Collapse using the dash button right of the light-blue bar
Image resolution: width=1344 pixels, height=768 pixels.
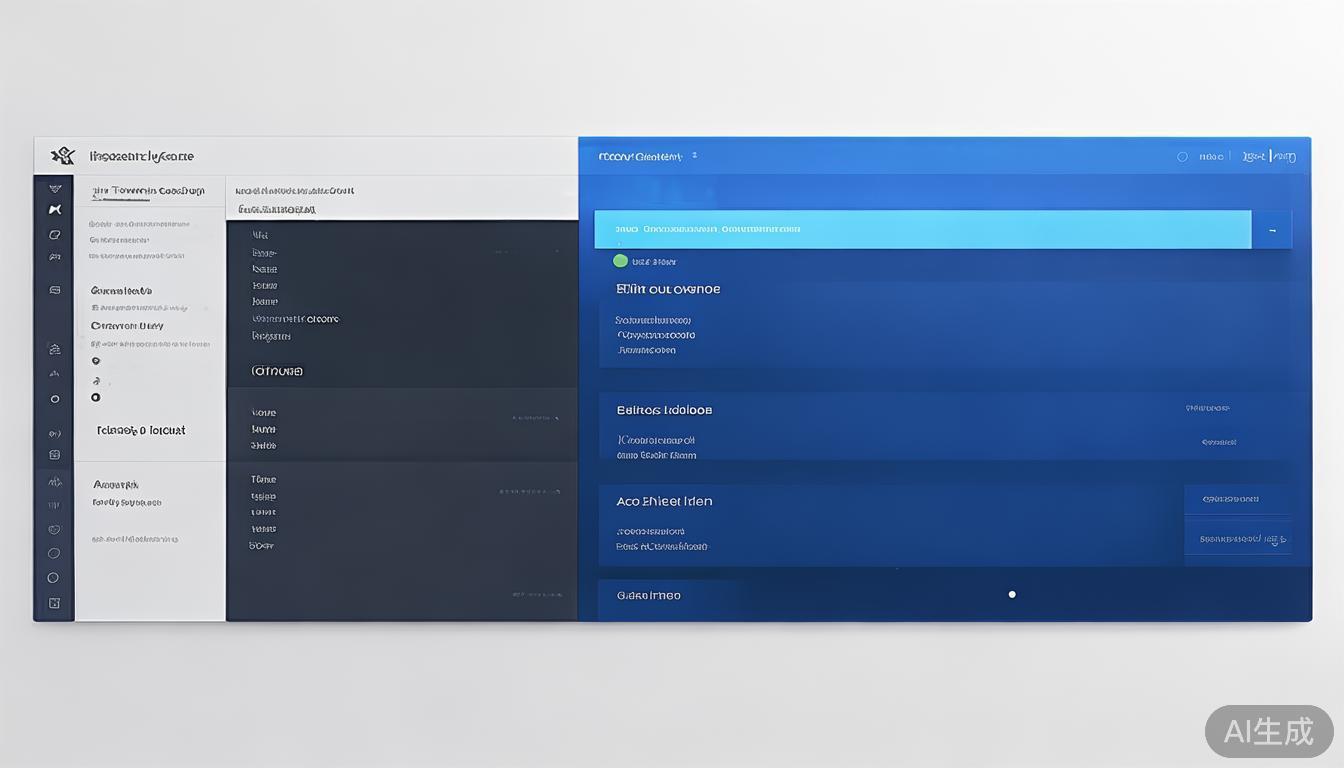click(x=1272, y=230)
